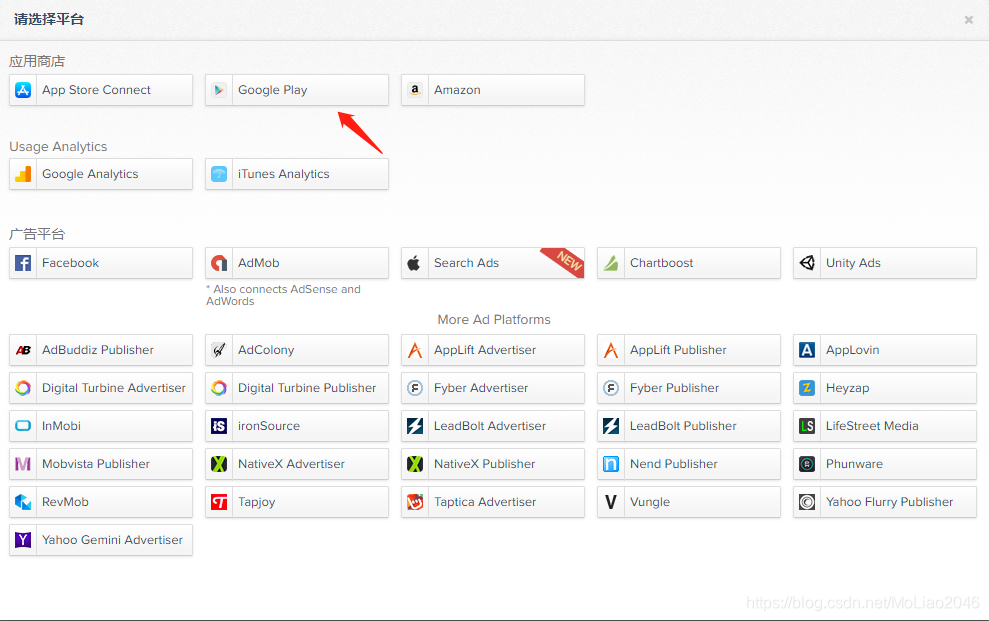
Task: Click the RevMob logo icon
Action: 23,502
